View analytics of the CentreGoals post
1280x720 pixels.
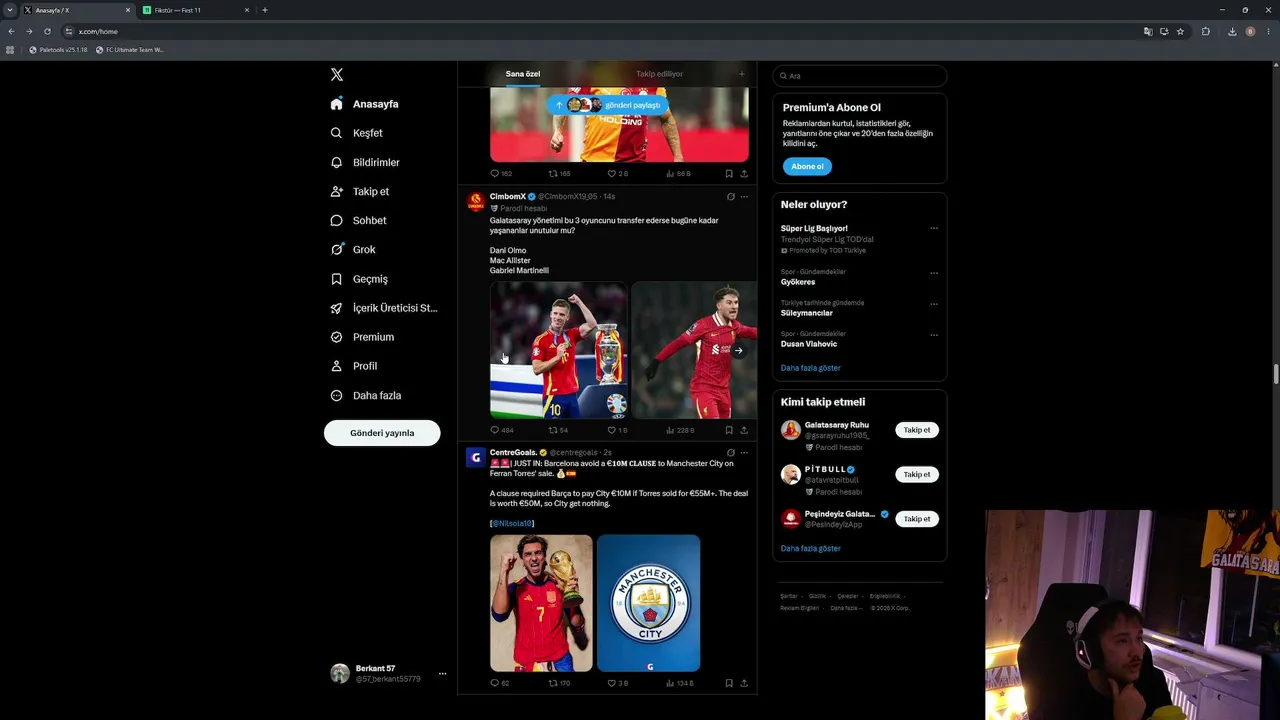[679, 683]
